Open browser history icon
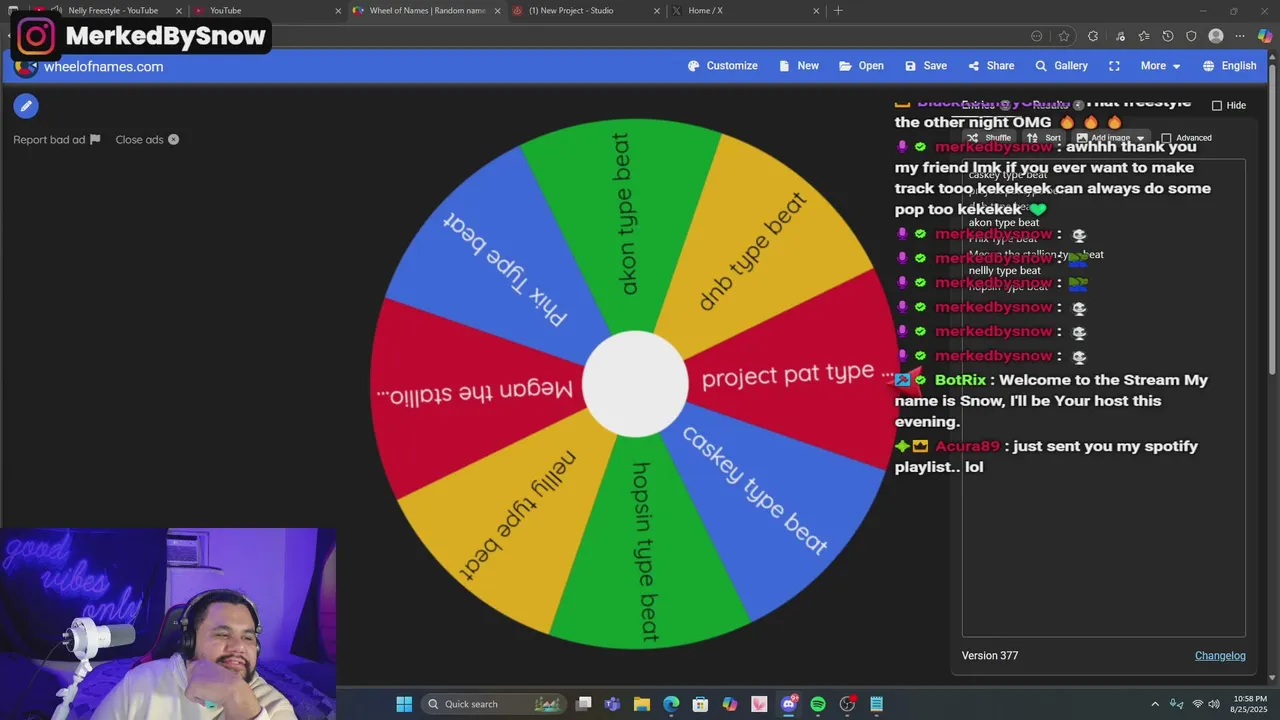This screenshot has height=720, width=1280. [x=1167, y=36]
